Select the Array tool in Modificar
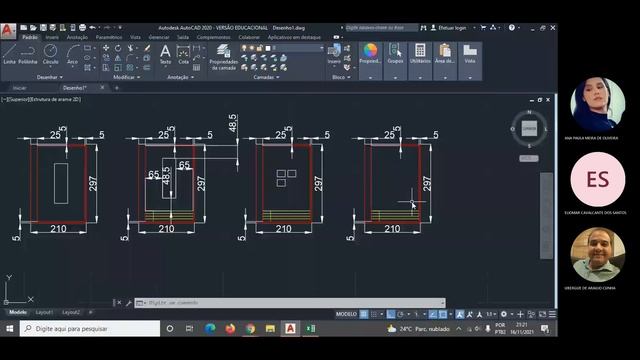Viewport: 640px width, 360px height. coord(130,67)
